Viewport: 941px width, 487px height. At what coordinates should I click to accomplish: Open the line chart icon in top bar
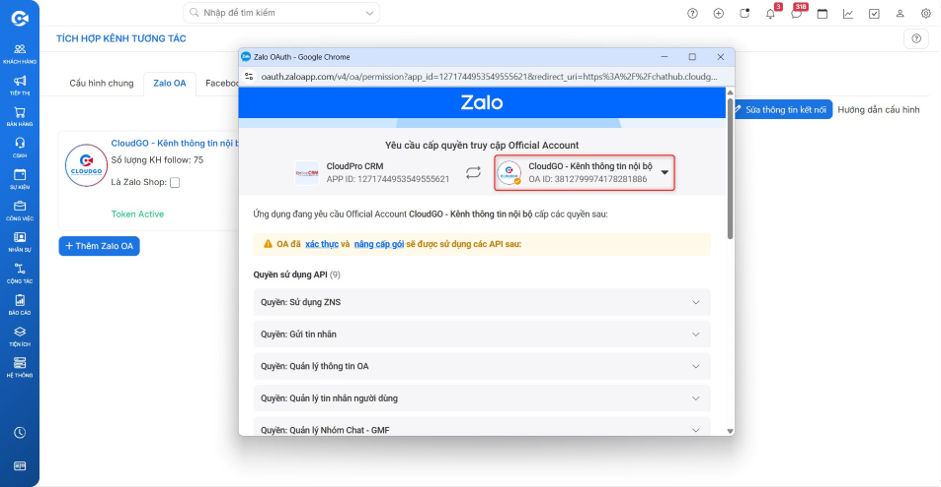point(848,14)
